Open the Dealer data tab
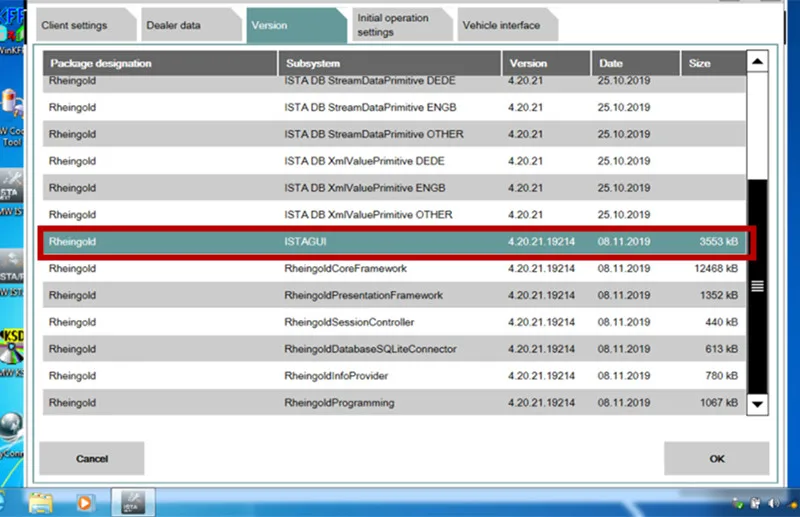Screen dimensions: 800x517 tap(190, 25)
